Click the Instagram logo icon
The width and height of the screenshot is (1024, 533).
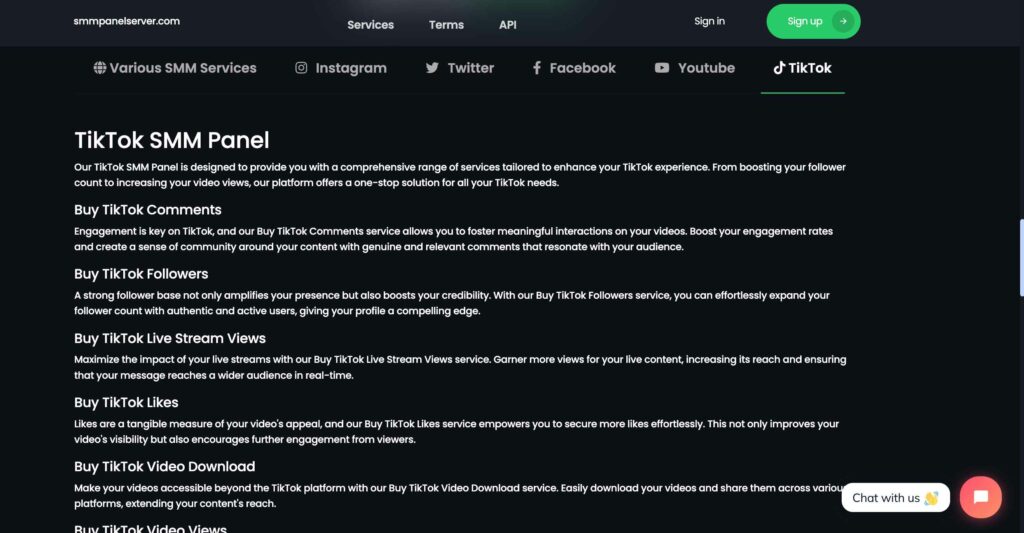(x=301, y=68)
